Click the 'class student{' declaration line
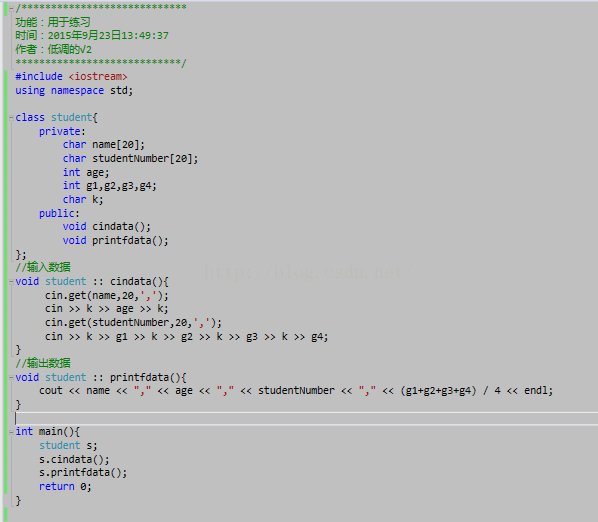The height and width of the screenshot is (522, 598). click(56, 117)
